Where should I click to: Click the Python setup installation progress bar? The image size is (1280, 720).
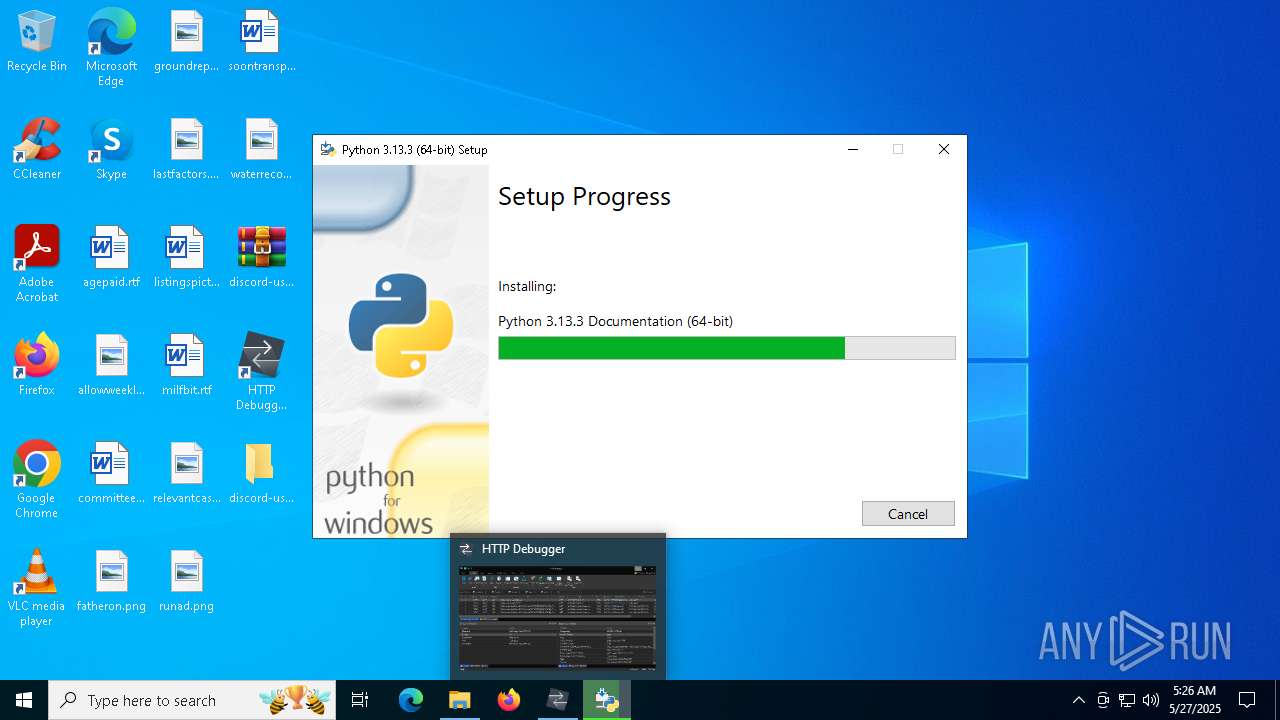[x=727, y=348]
